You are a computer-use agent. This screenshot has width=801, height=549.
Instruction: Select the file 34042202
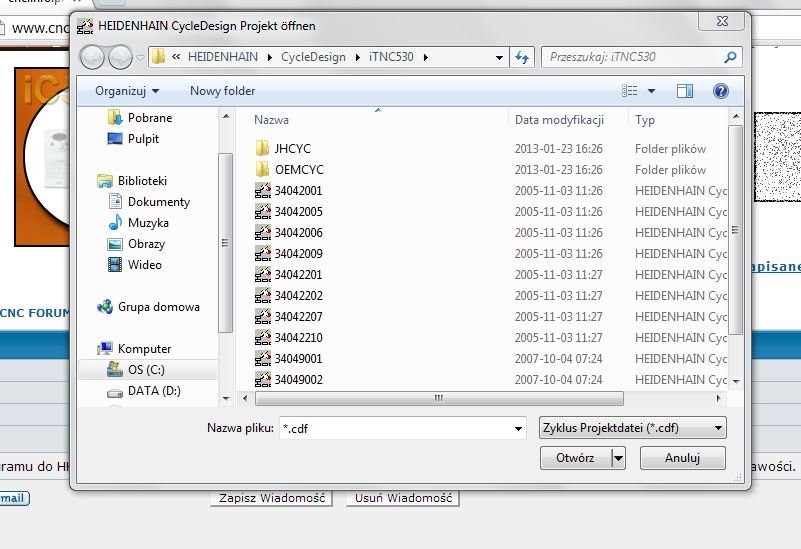[x=288, y=295]
